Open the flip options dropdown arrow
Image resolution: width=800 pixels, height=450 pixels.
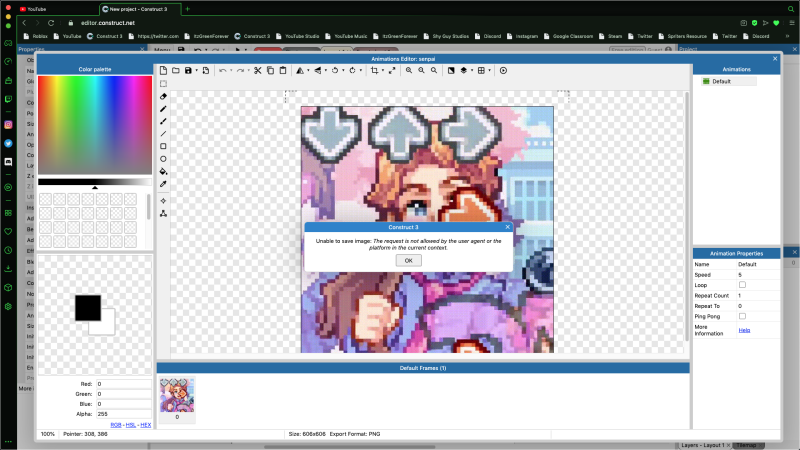click(326, 70)
